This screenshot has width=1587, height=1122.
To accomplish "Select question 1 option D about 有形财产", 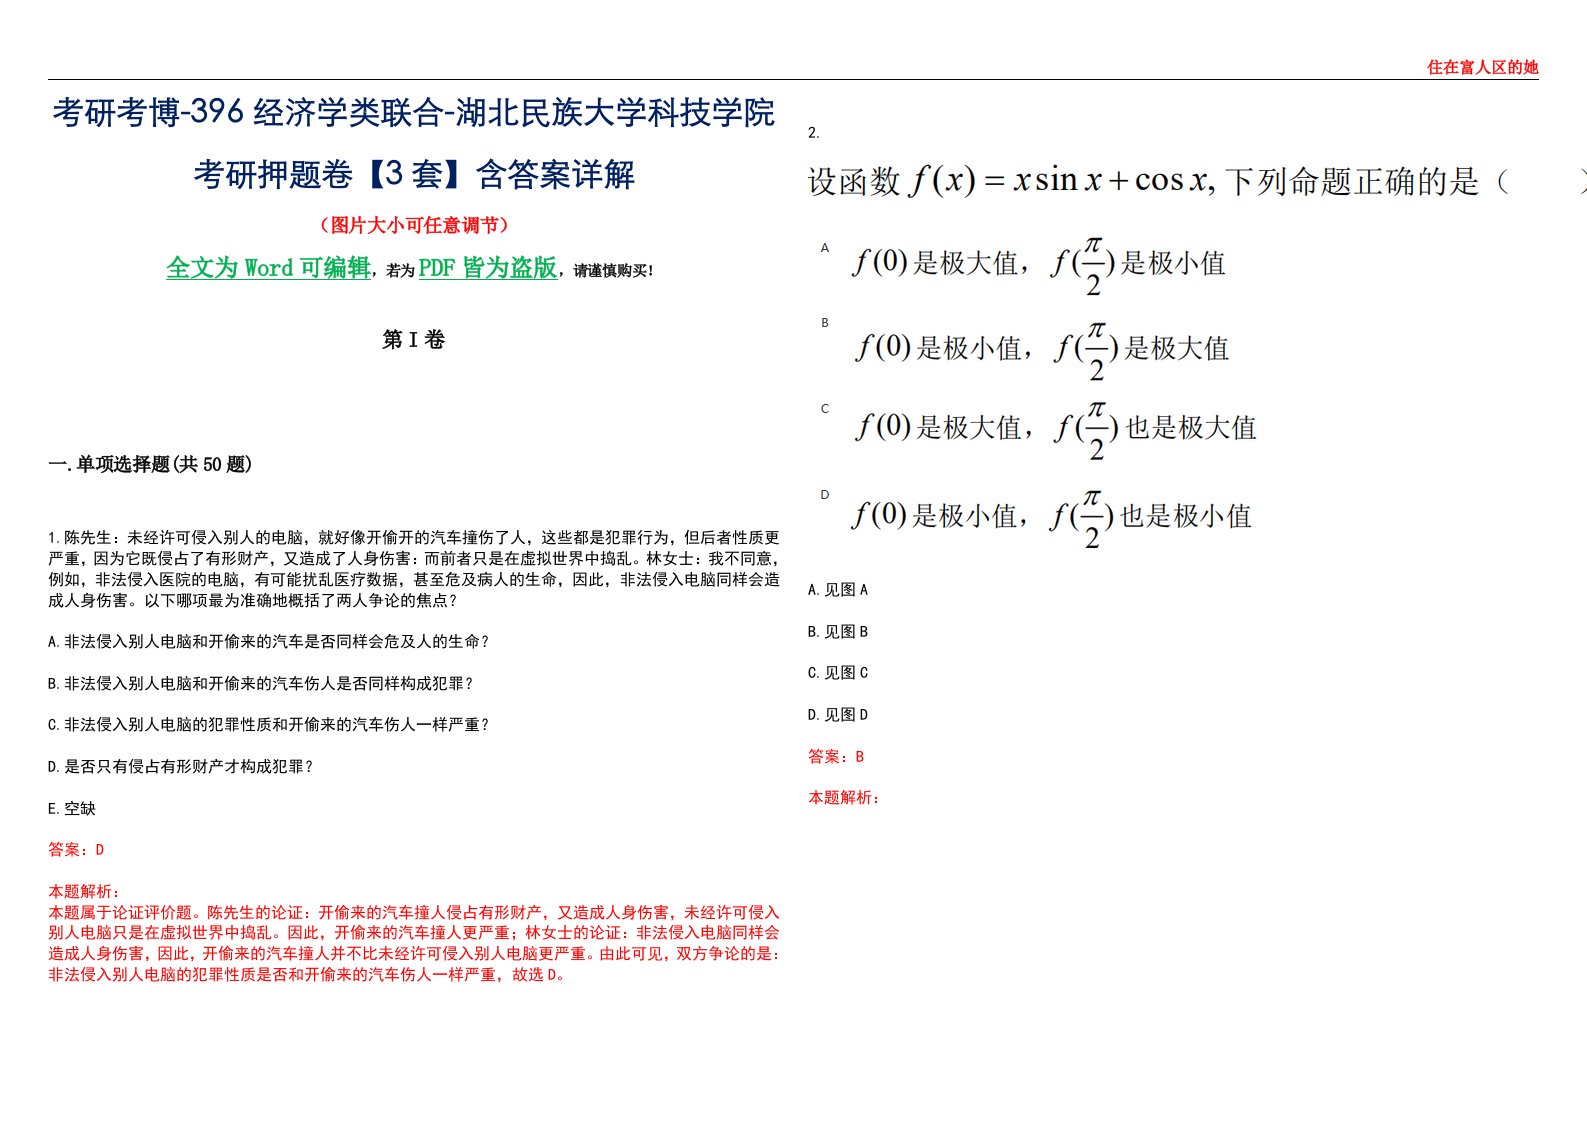I will coord(180,767).
